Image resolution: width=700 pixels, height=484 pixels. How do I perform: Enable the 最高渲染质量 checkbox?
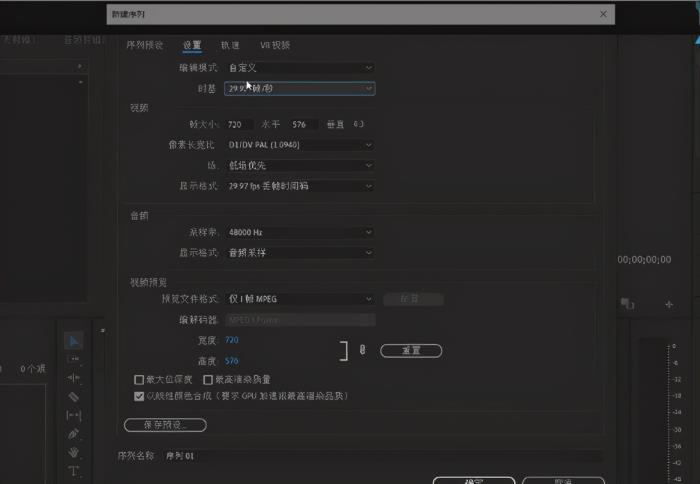tap(208, 380)
